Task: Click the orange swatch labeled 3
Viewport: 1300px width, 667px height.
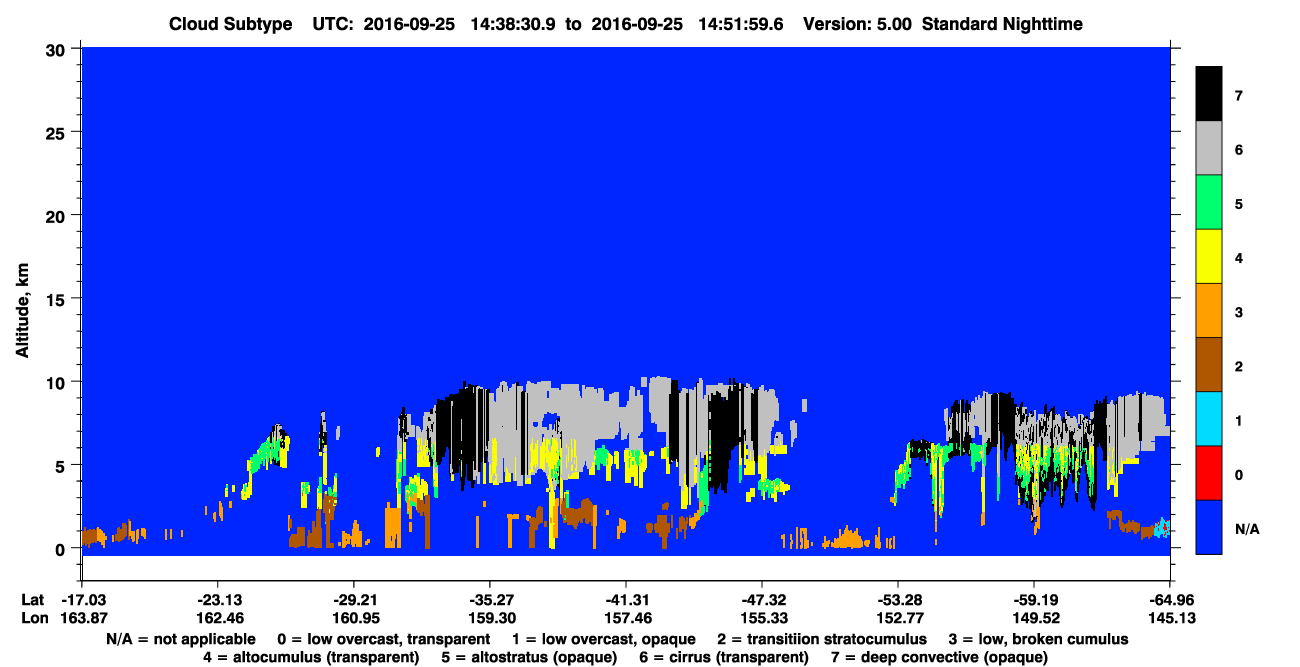Action: pyautogui.click(x=1209, y=311)
